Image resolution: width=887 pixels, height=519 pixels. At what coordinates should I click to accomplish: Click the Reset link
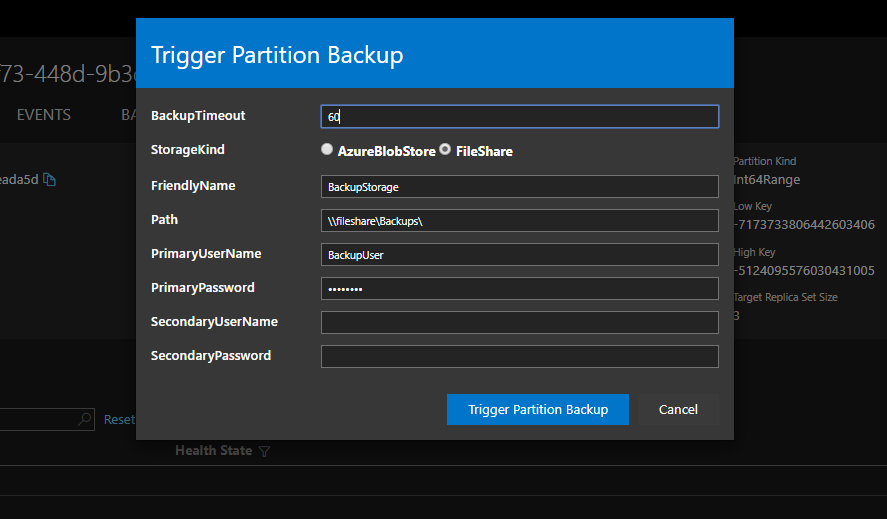point(119,420)
